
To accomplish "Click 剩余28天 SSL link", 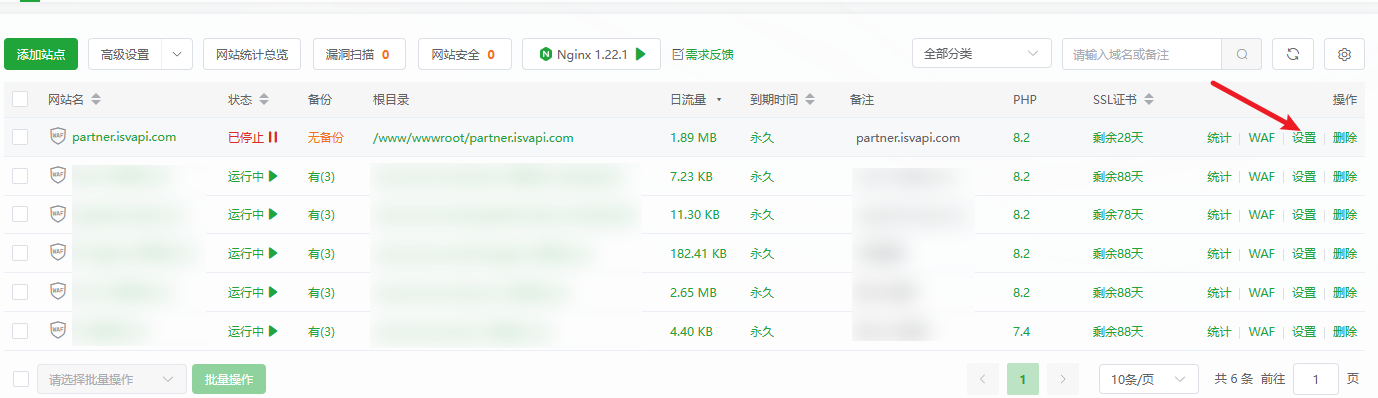I will 1118,137.
